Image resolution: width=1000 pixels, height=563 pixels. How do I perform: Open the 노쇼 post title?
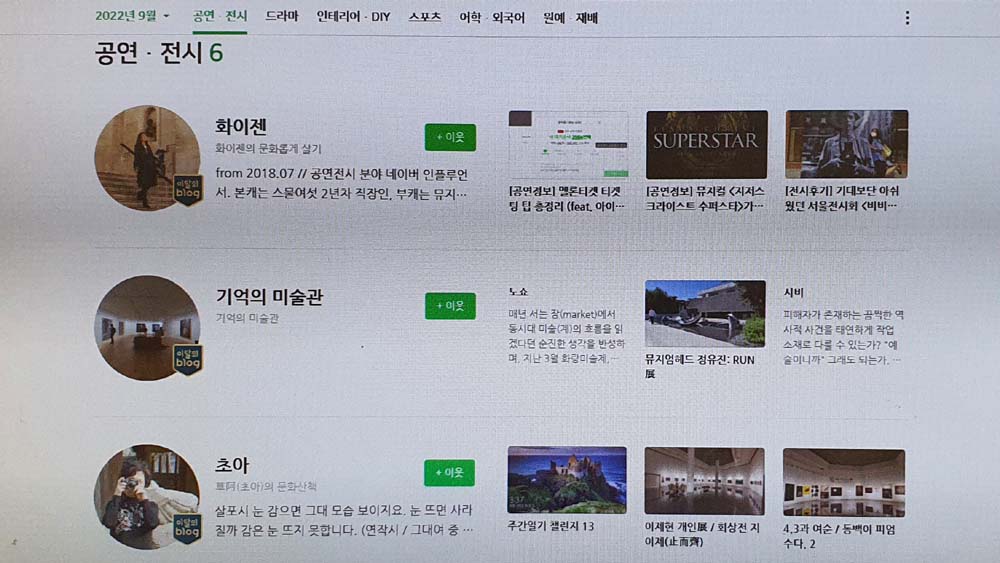pyautogui.click(x=518, y=291)
